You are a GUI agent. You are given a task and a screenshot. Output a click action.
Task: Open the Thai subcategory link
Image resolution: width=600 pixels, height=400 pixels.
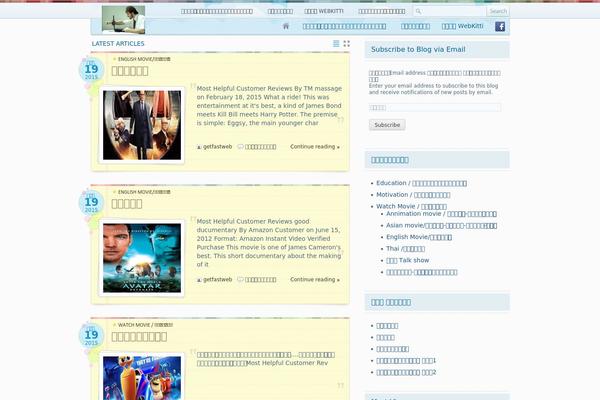pyautogui.click(x=405, y=249)
